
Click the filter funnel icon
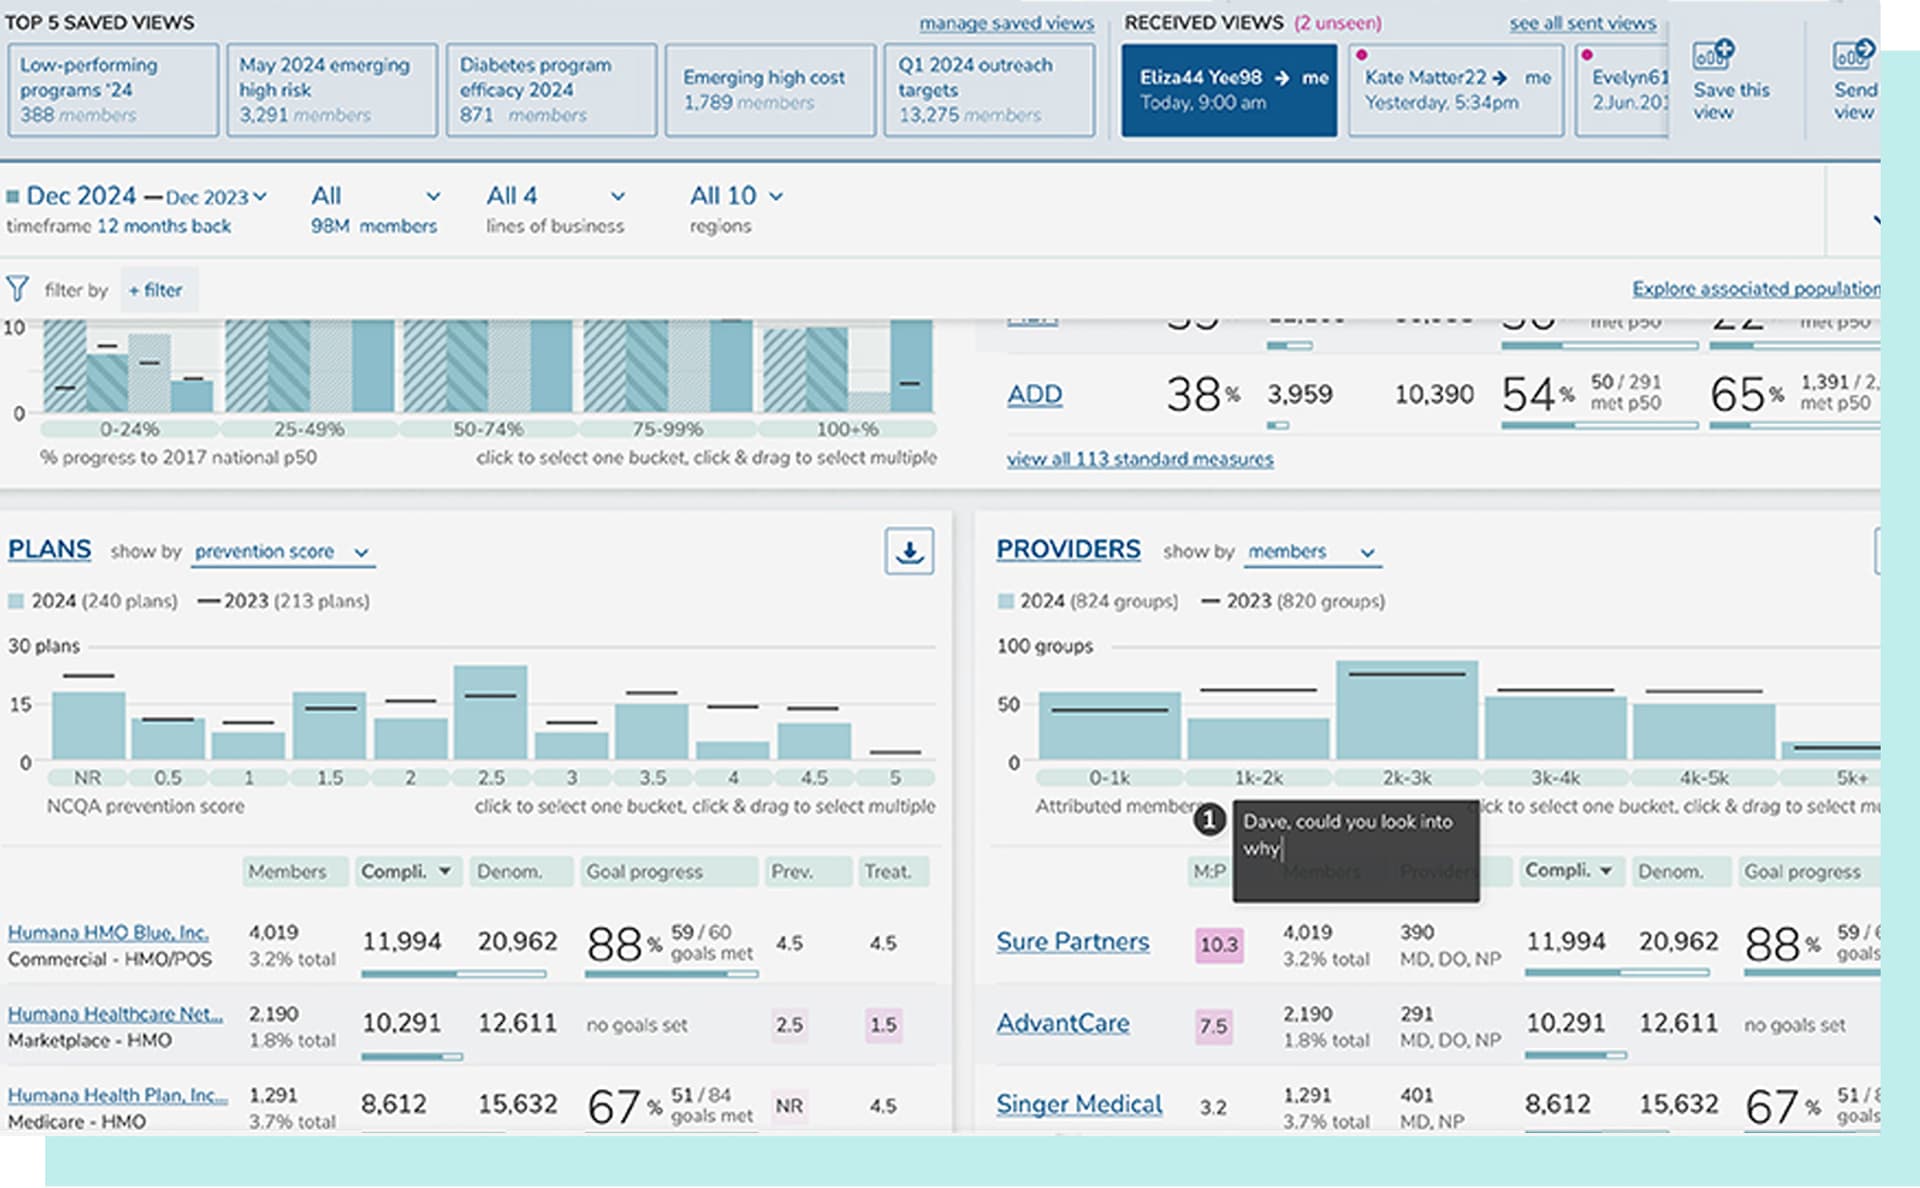click(x=16, y=288)
